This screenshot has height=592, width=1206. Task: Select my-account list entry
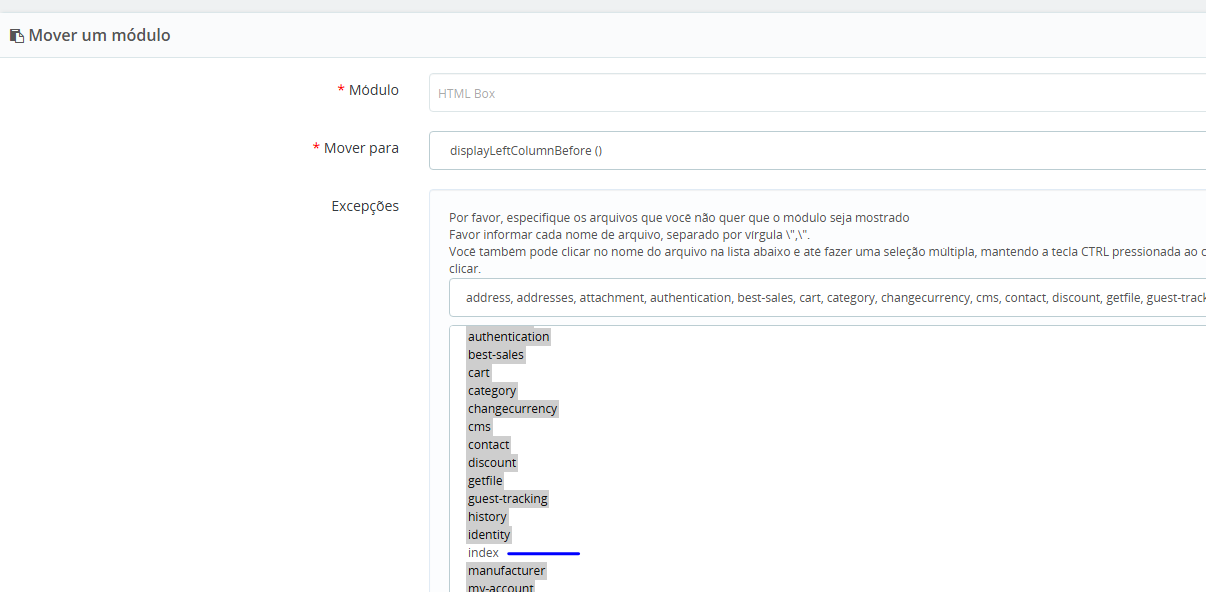tap(501, 587)
